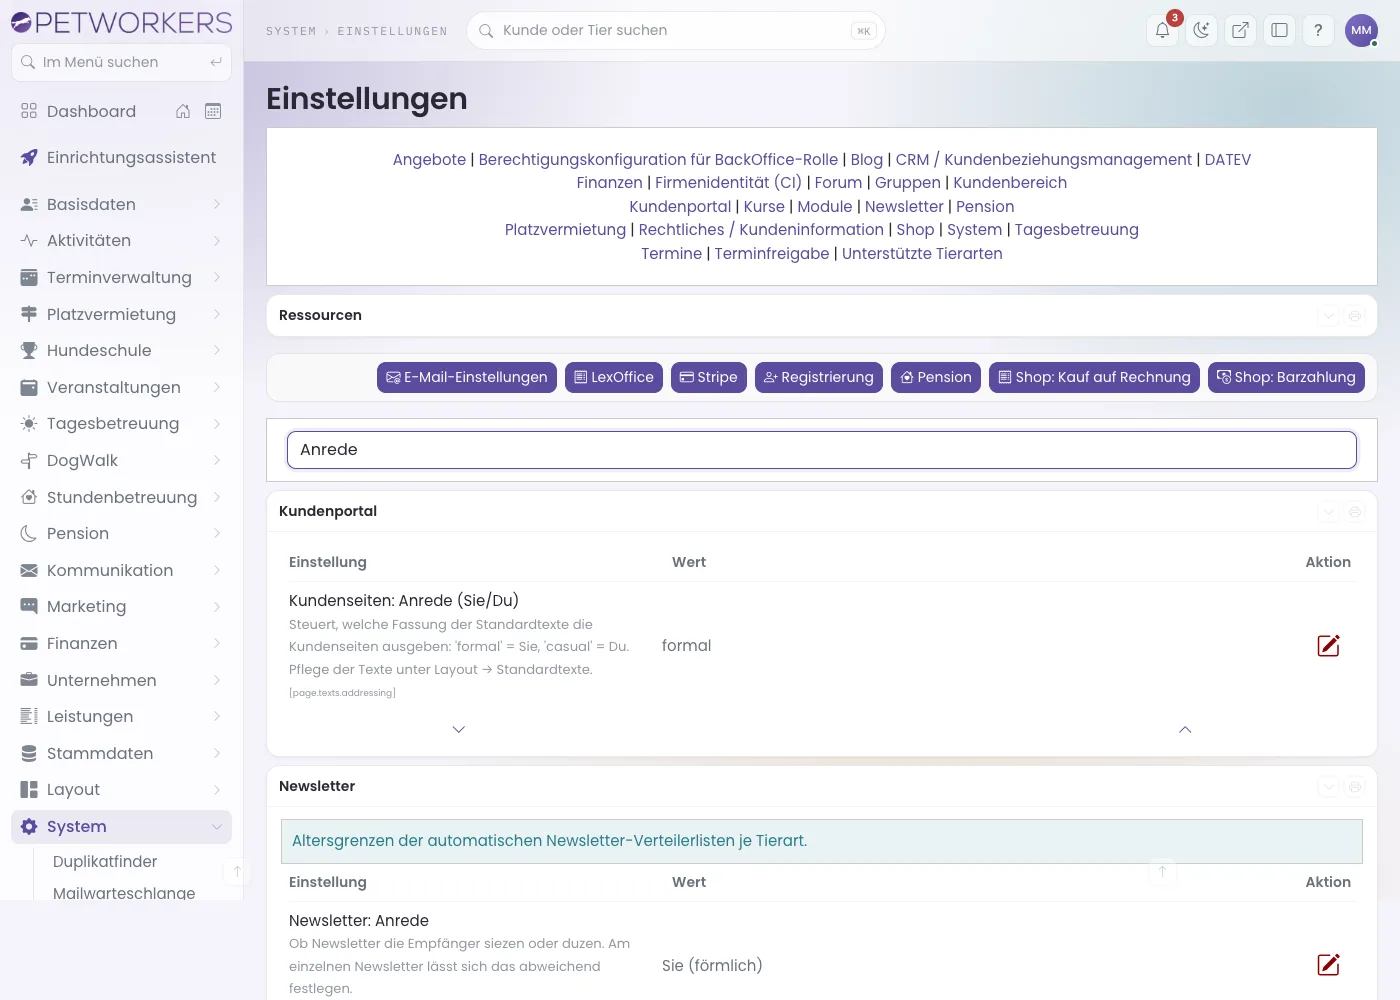The image size is (1400, 1000).
Task: Toggle the sidebar layout icon in the top bar
Action: (x=1279, y=30)
